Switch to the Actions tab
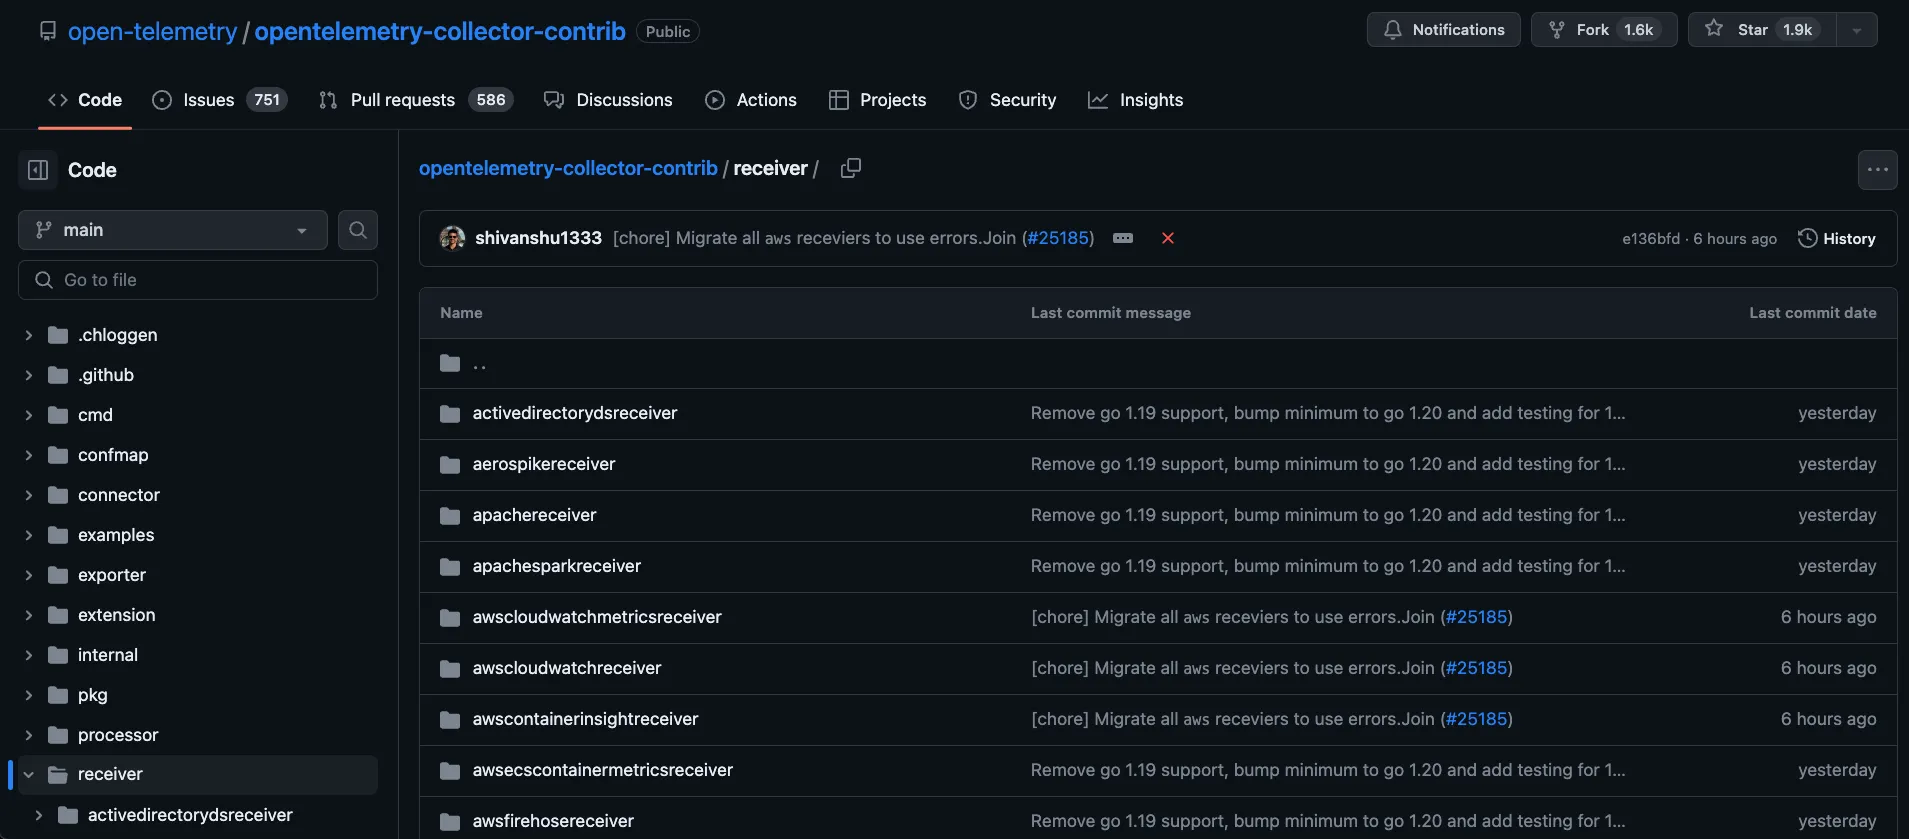The image size is (1909, 839). [751, 100]
